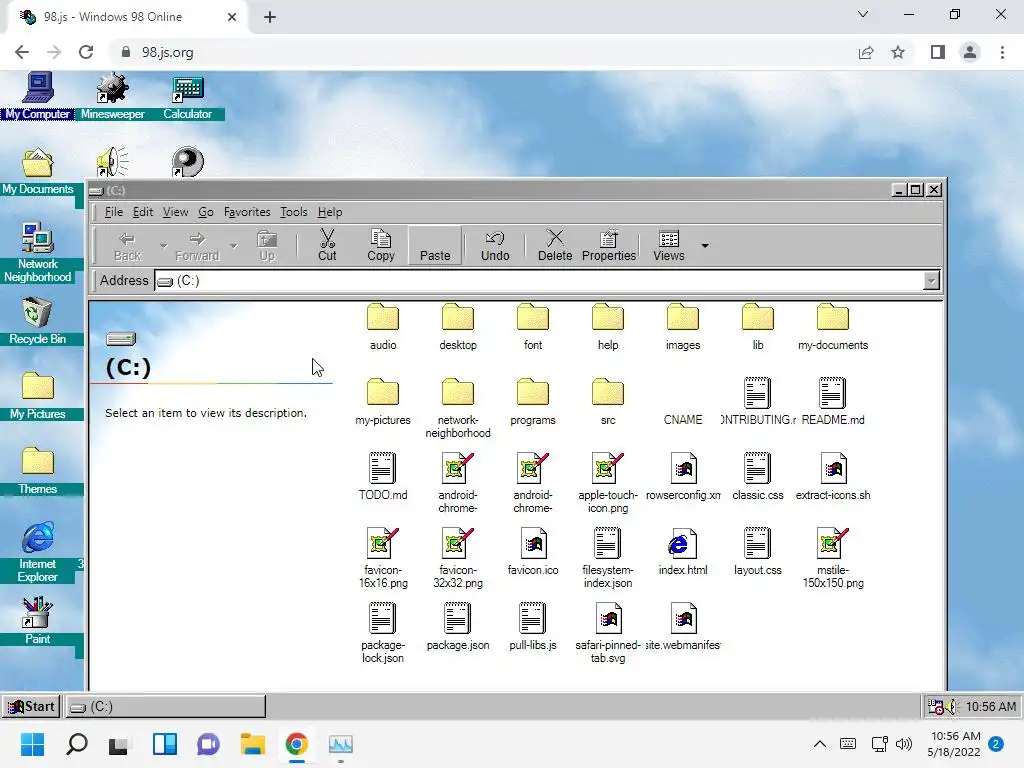Open the Help menu
This screenshot has width=1024, height=768.
tap(330, 212)
